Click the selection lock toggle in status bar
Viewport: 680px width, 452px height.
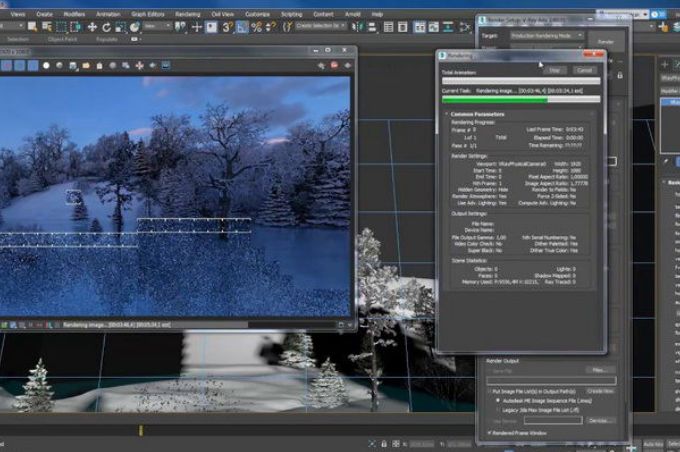pyautogui.click(x=384, y=444)
